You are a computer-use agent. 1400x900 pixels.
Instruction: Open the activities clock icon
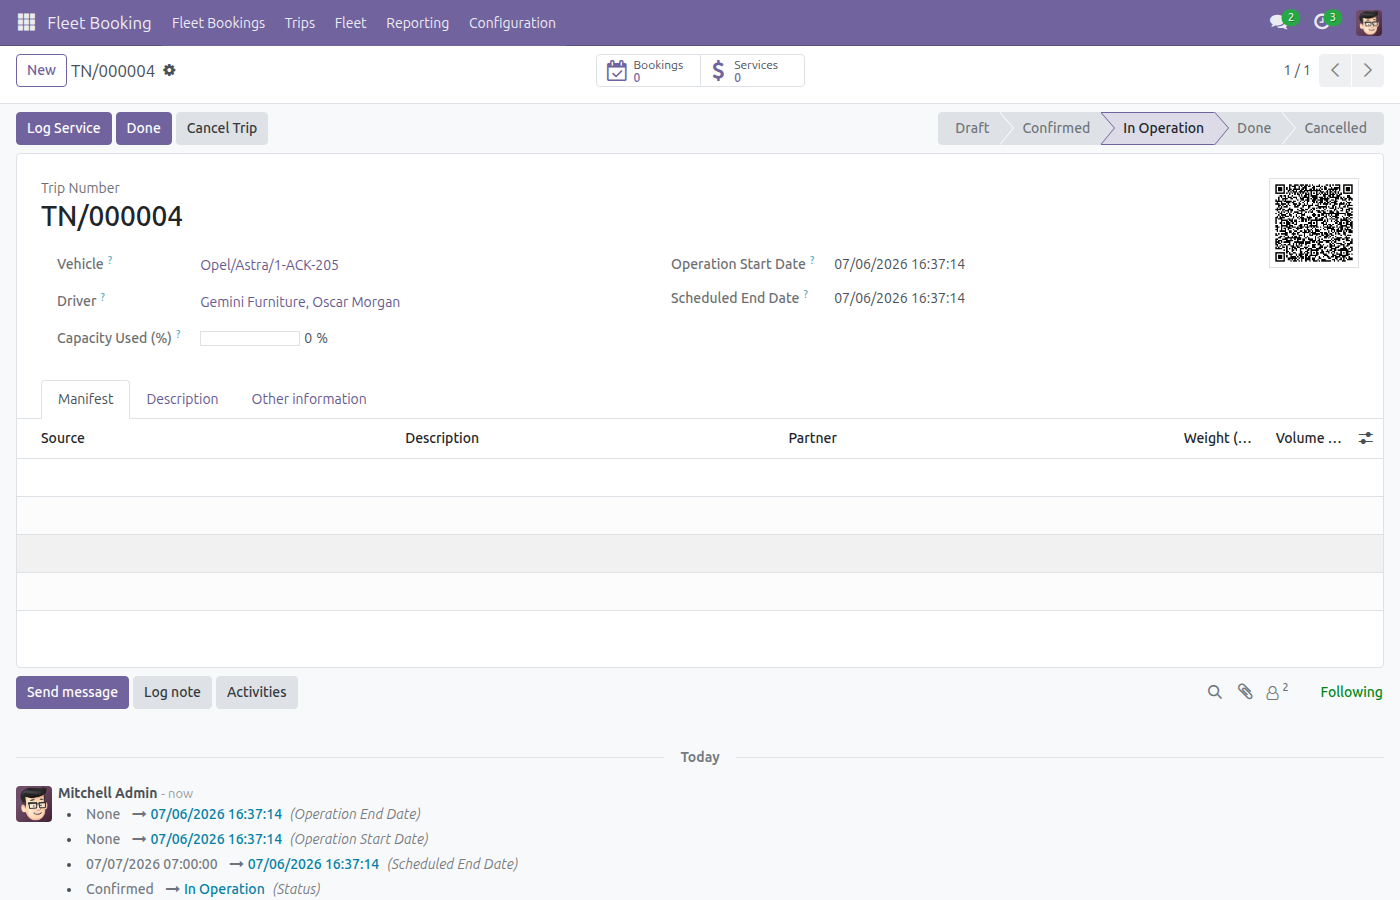pyautogui.click(x=1321, y=22)
